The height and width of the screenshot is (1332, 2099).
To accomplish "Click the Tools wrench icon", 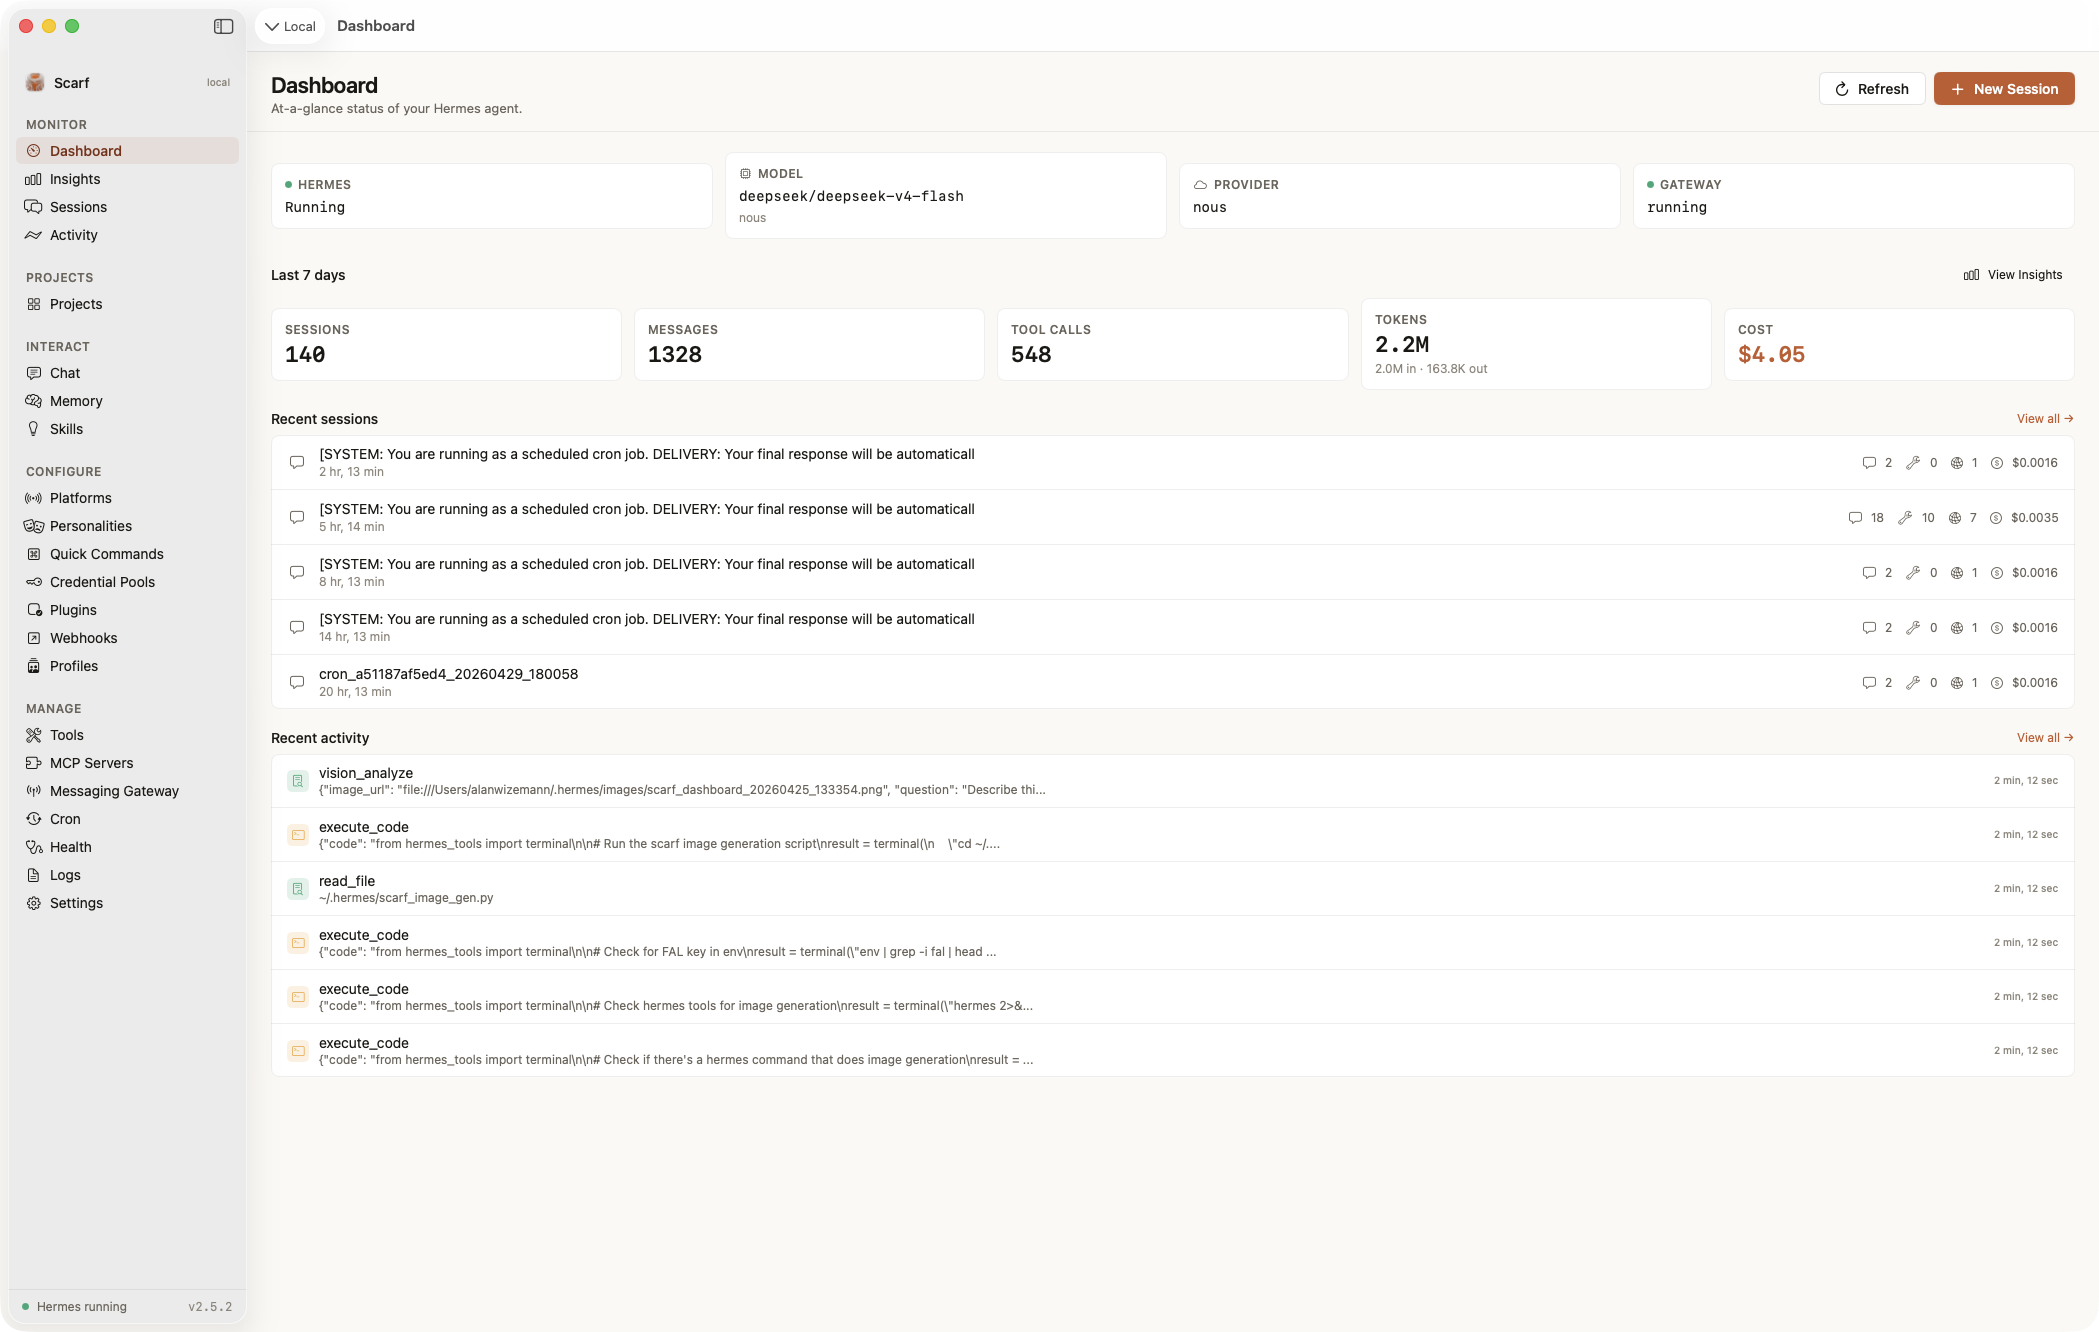I will tap(34, 735).
